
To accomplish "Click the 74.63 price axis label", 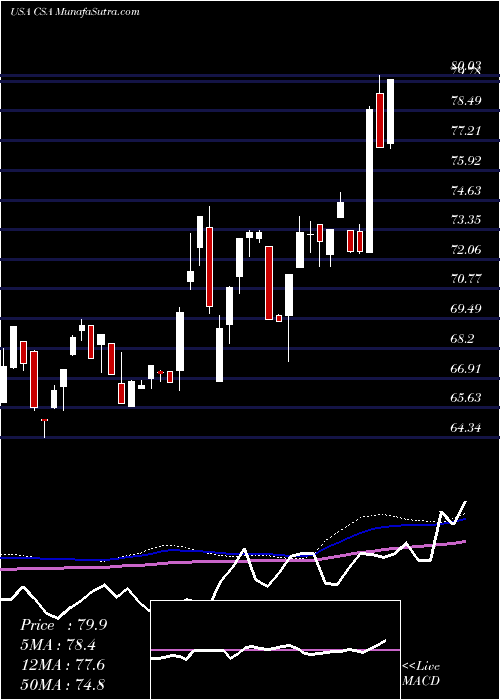I will [x=467, y=190].
